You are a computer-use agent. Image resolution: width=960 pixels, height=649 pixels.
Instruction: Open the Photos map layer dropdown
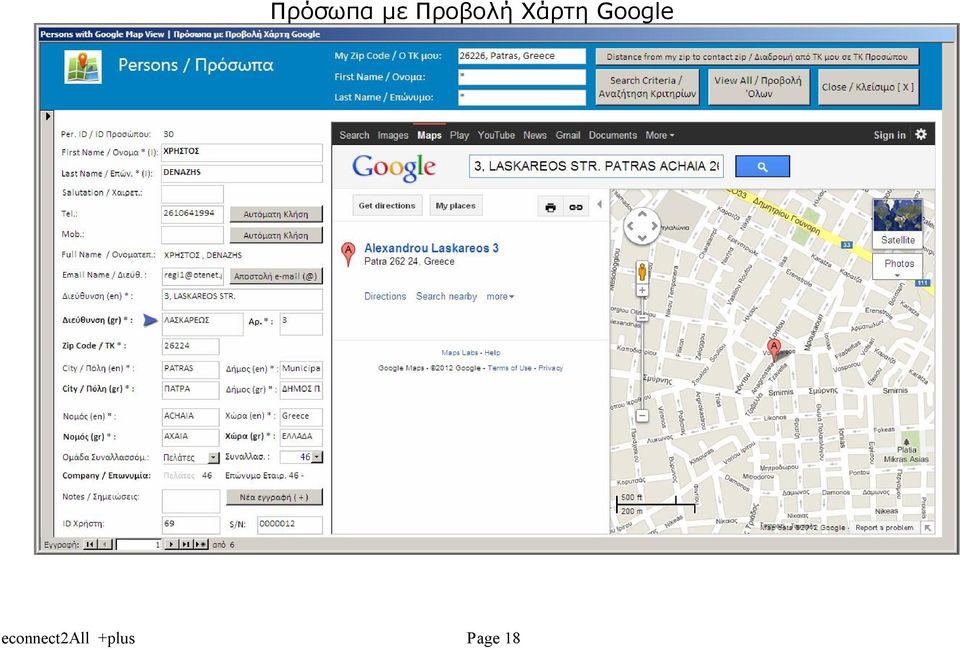tap(898, 266)
